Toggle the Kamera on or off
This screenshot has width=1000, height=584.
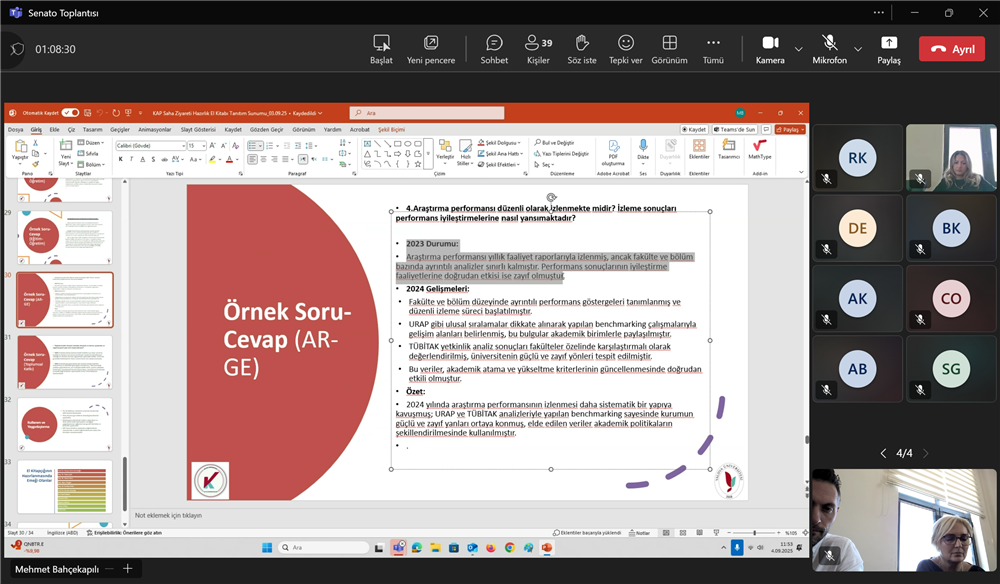coord(770,50)
